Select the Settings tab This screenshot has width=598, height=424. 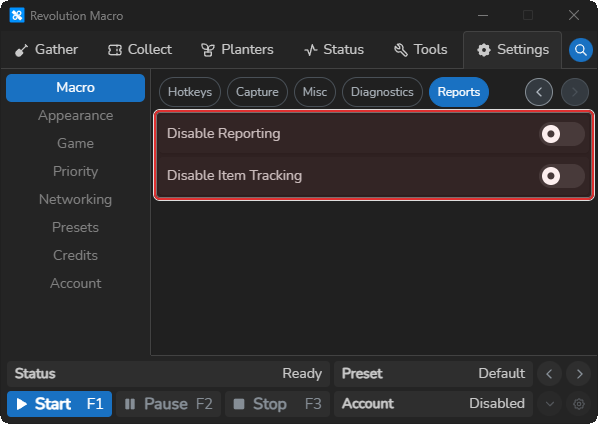[x=513, y=50]
